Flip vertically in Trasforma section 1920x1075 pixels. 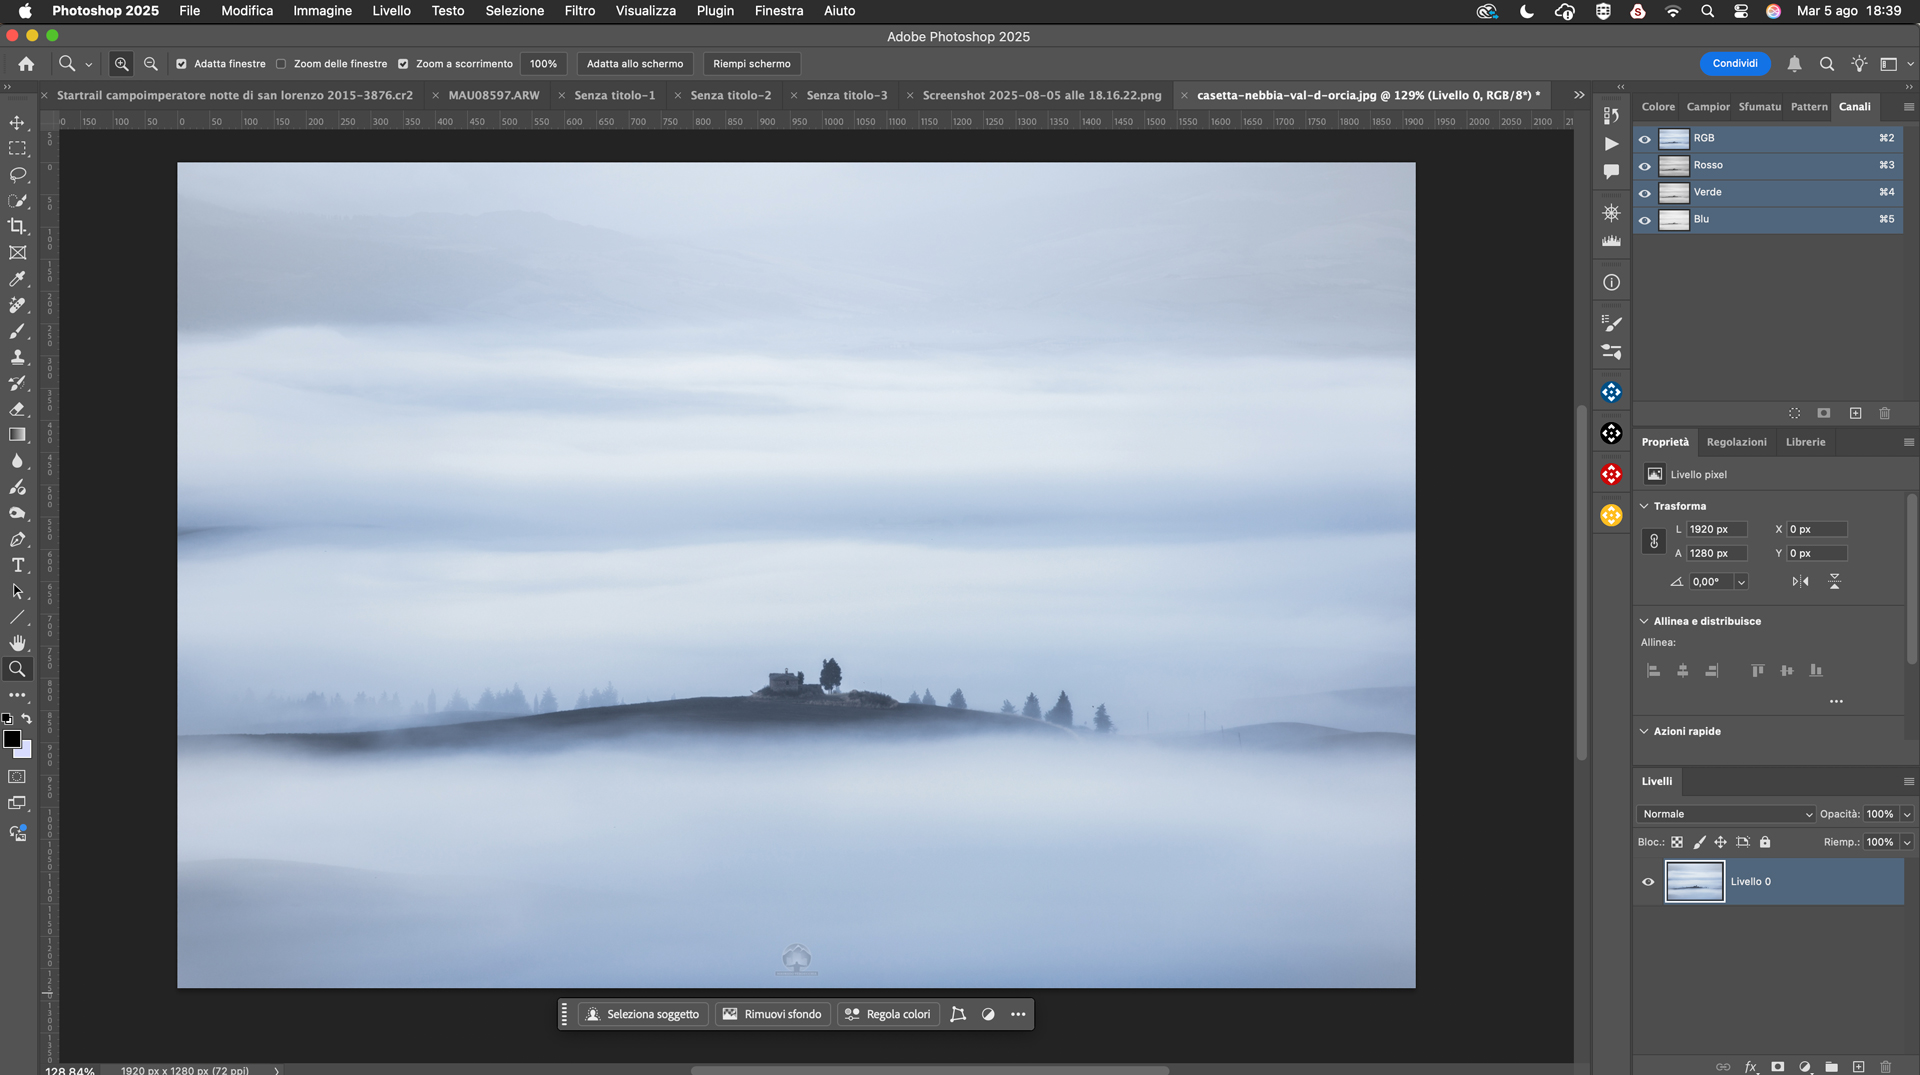1834,582
